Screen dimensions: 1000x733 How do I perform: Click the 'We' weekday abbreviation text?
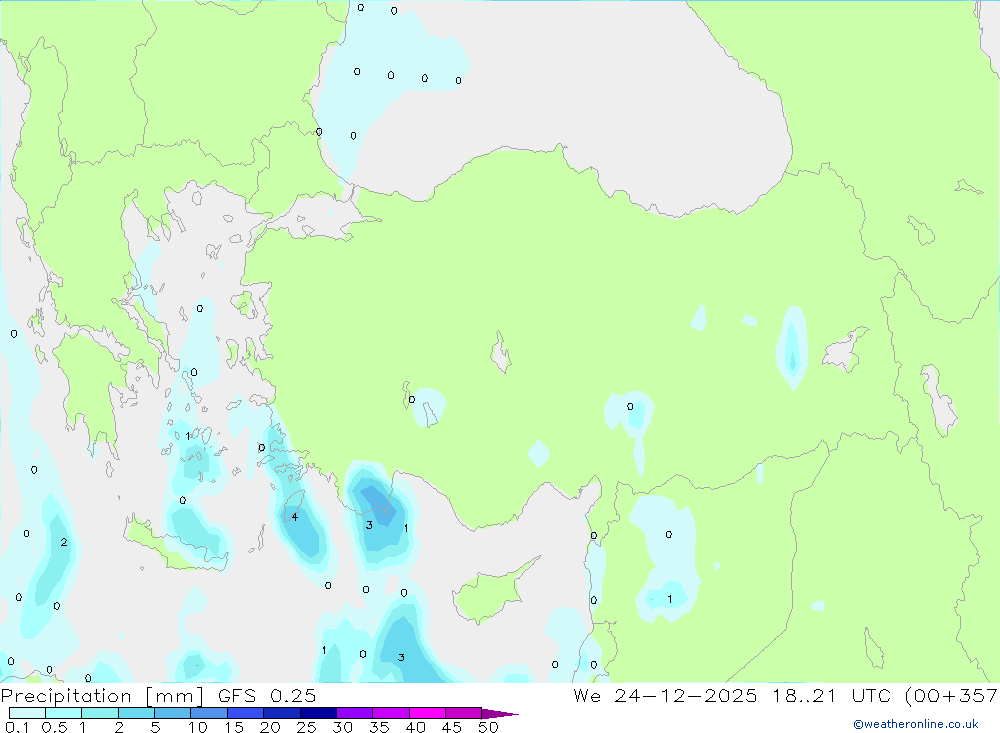click(x=587, y=696)
